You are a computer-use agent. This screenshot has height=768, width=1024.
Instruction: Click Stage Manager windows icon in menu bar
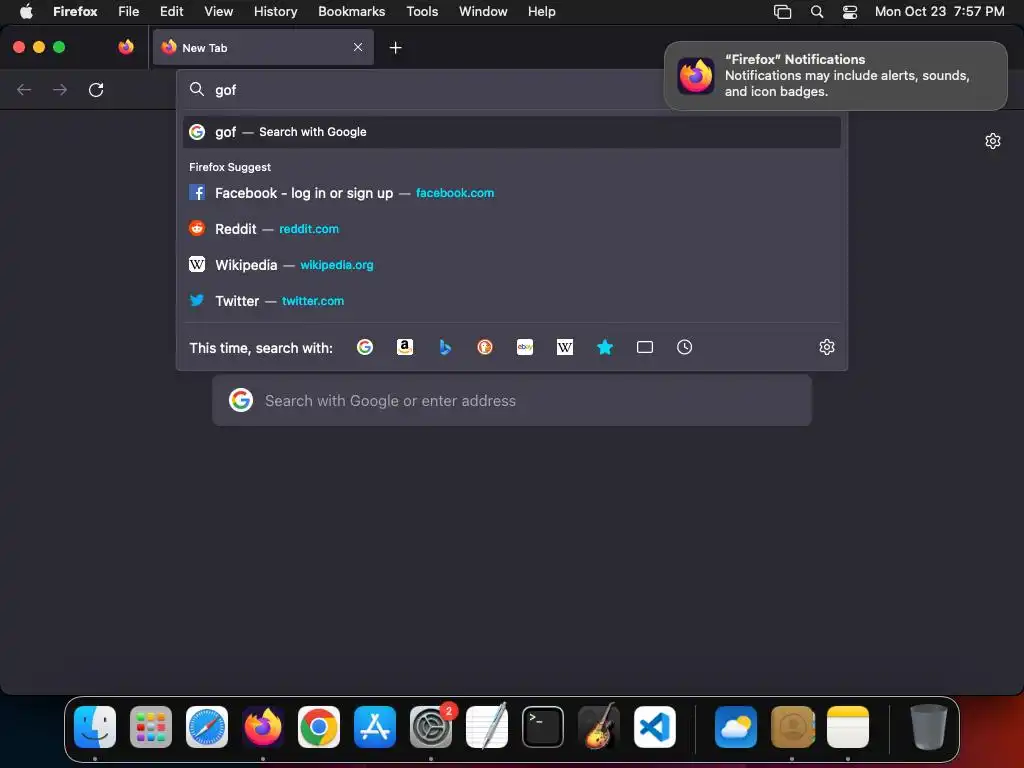coord(782,12)
